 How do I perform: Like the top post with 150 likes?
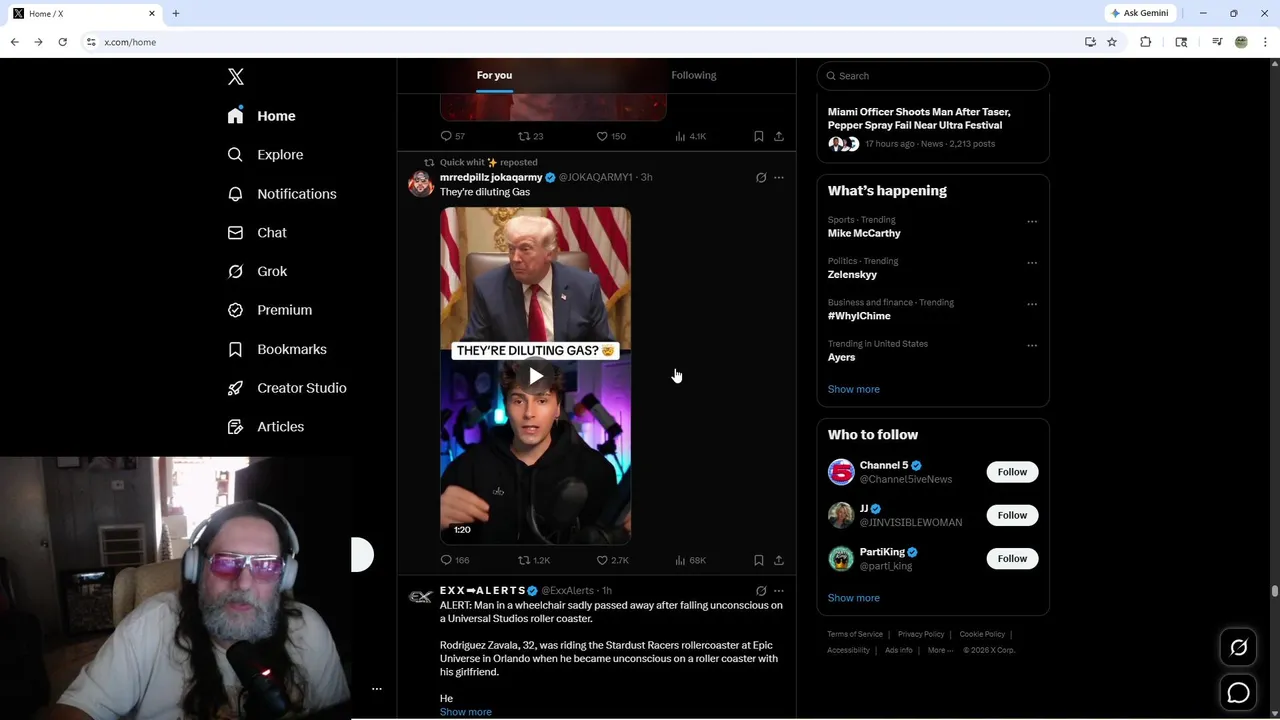pos(611,136)
